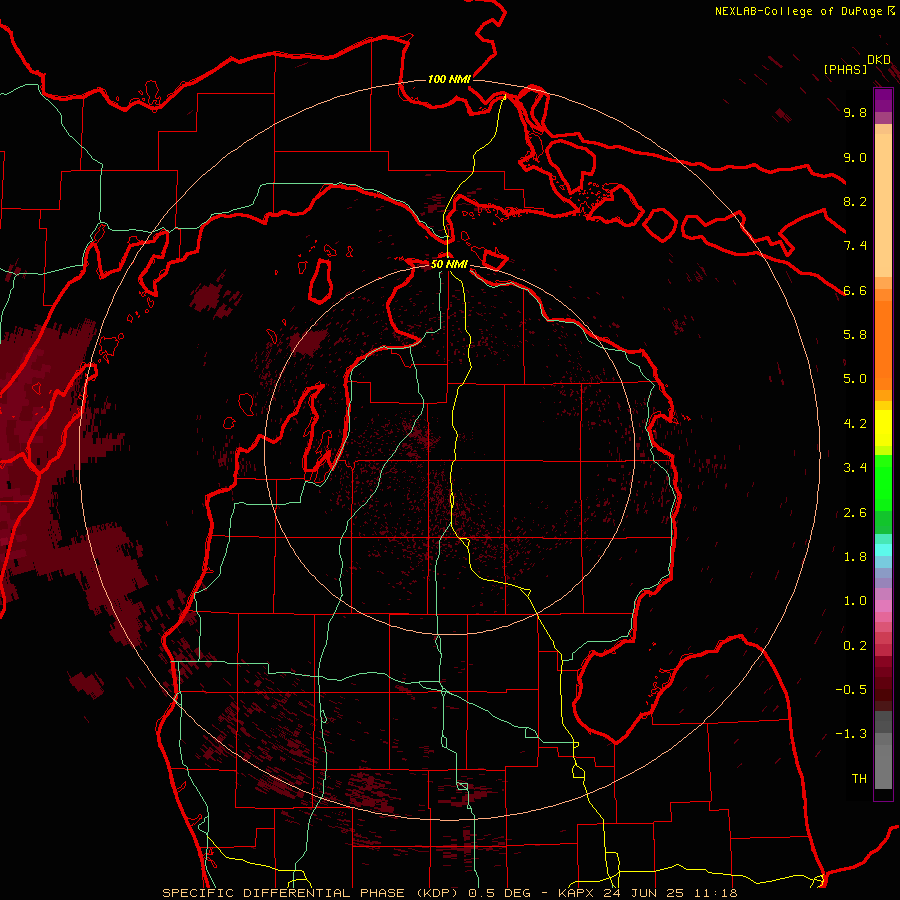Click the cyan segment of the color bar

tap(883, 550)
